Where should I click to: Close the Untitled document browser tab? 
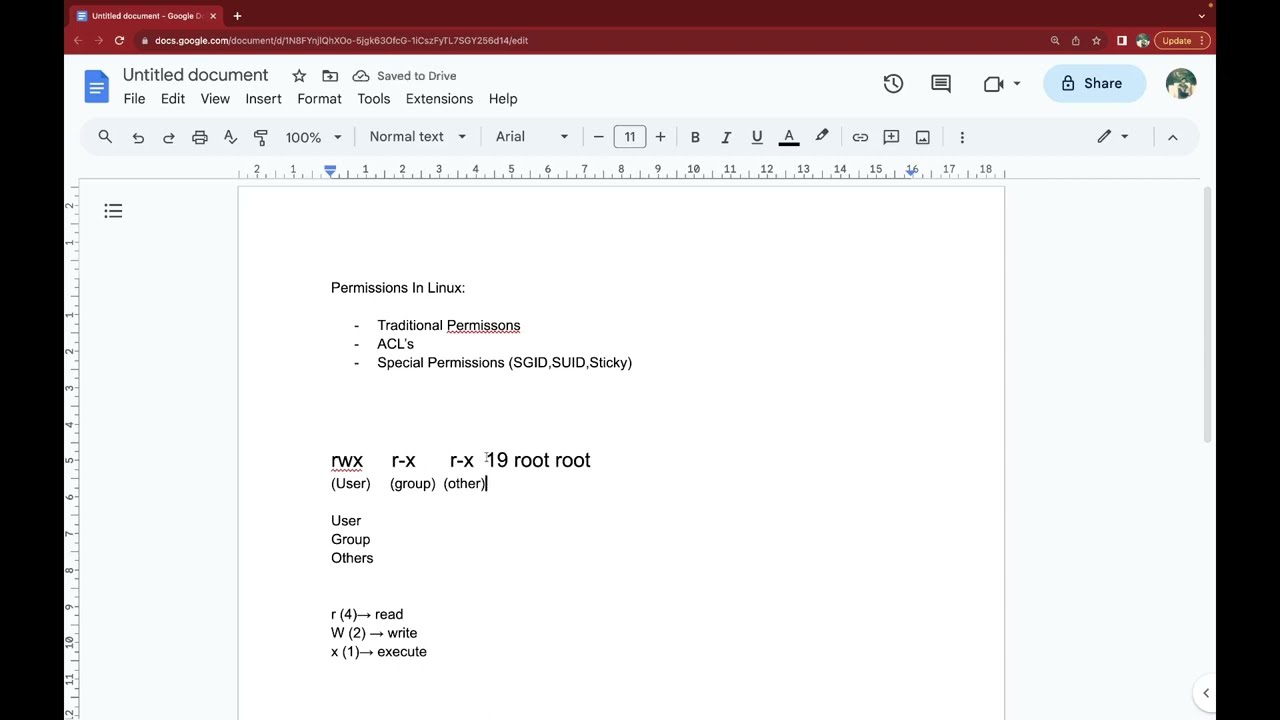point(213,16)
